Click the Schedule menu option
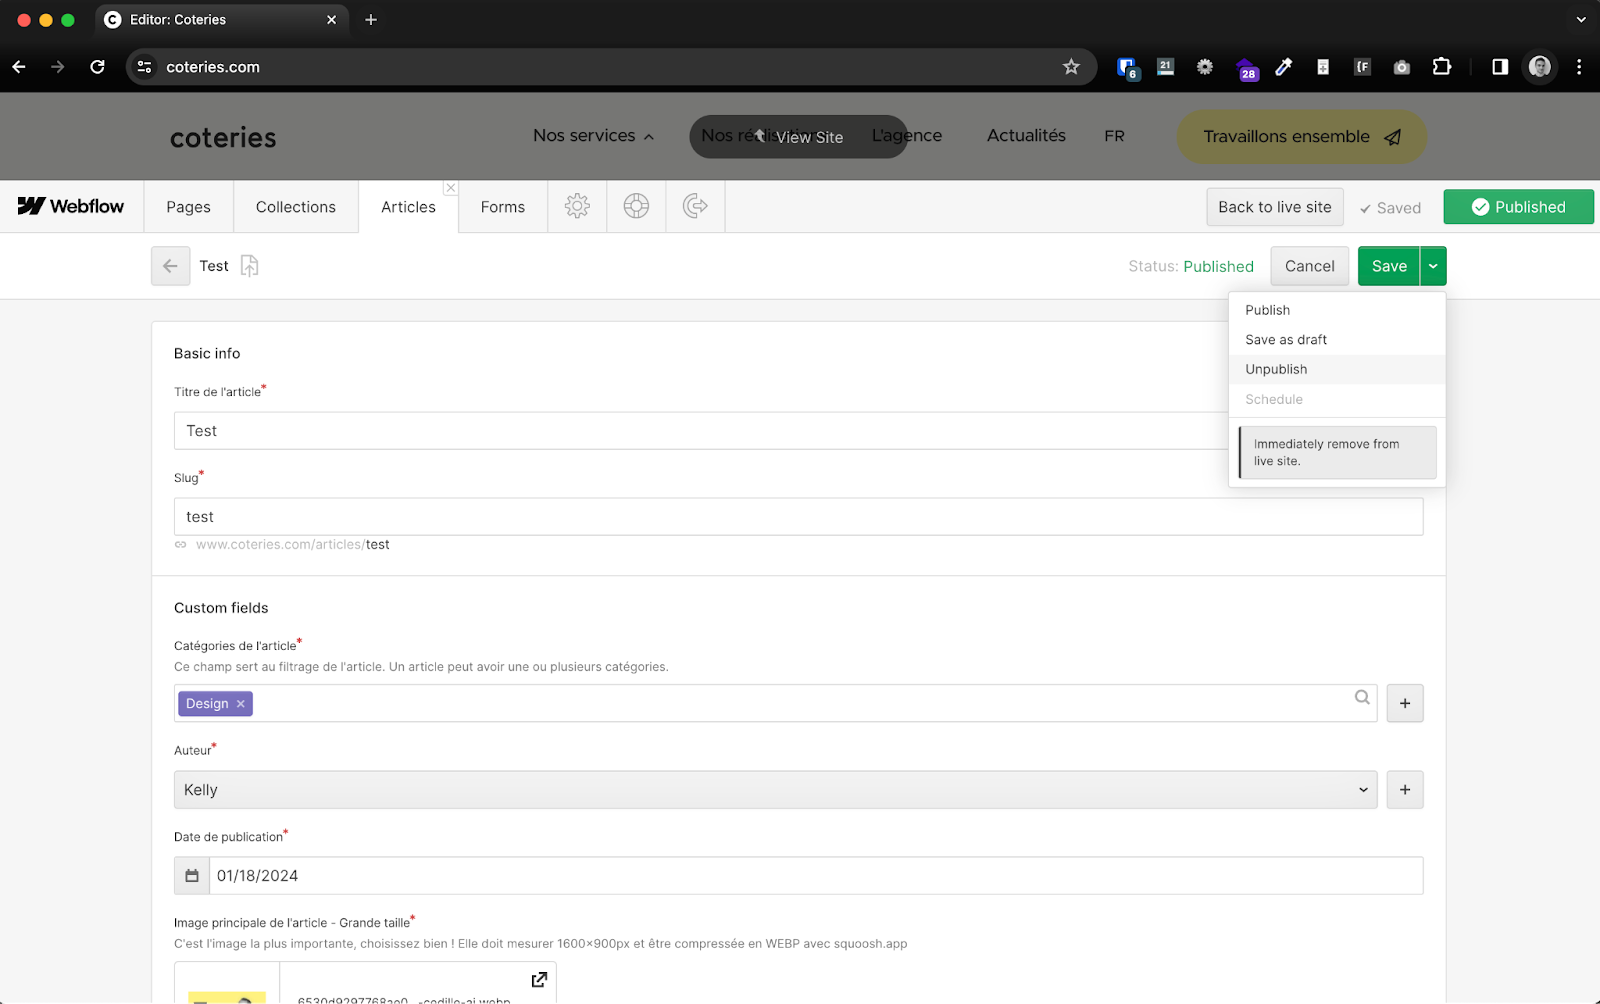 pyautogui.click(x=1337, y=399)
